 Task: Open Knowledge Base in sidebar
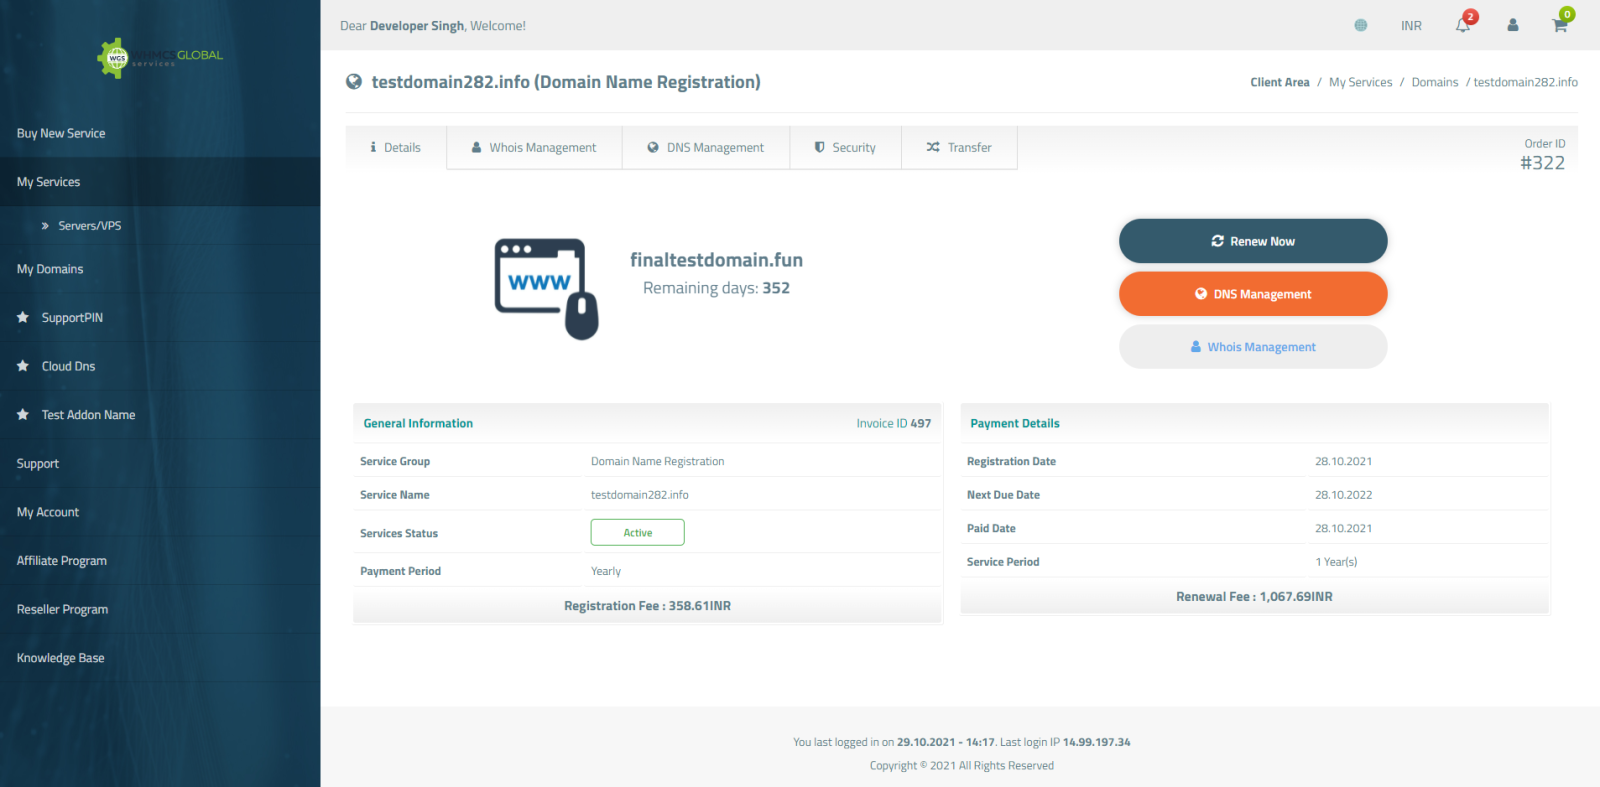[x=160, y=658]
